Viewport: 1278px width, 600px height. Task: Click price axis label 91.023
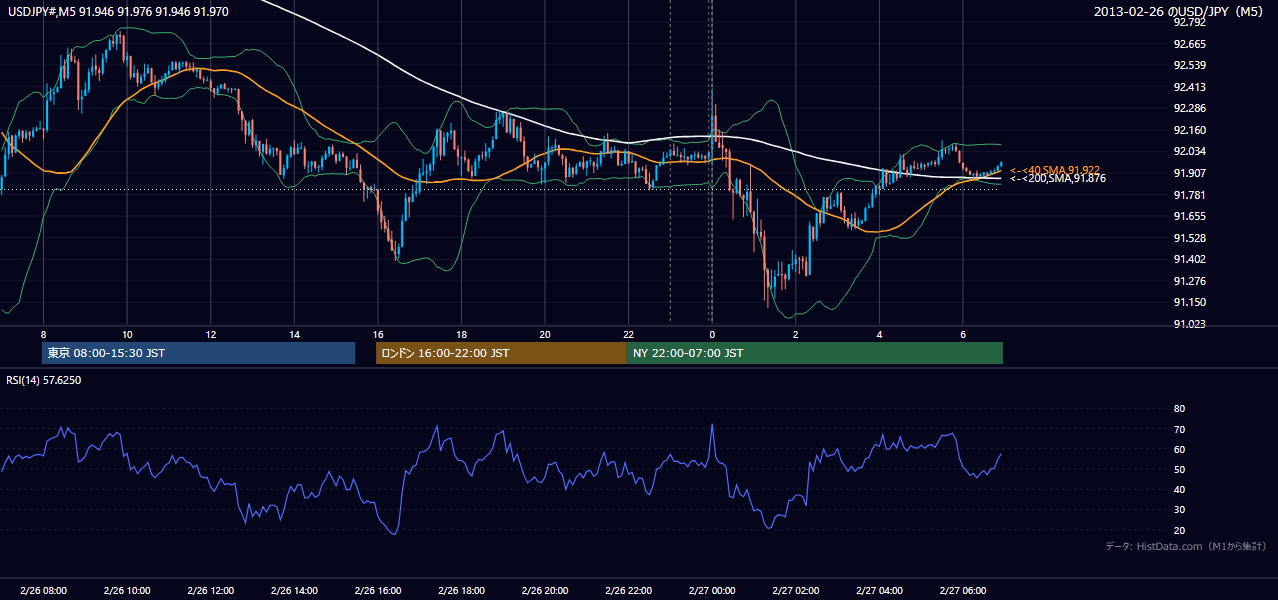pyautogui.click(x=1190, y=324)
